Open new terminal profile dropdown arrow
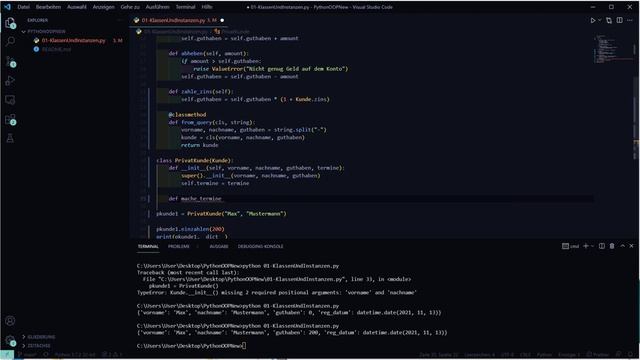 coord(592,246)
